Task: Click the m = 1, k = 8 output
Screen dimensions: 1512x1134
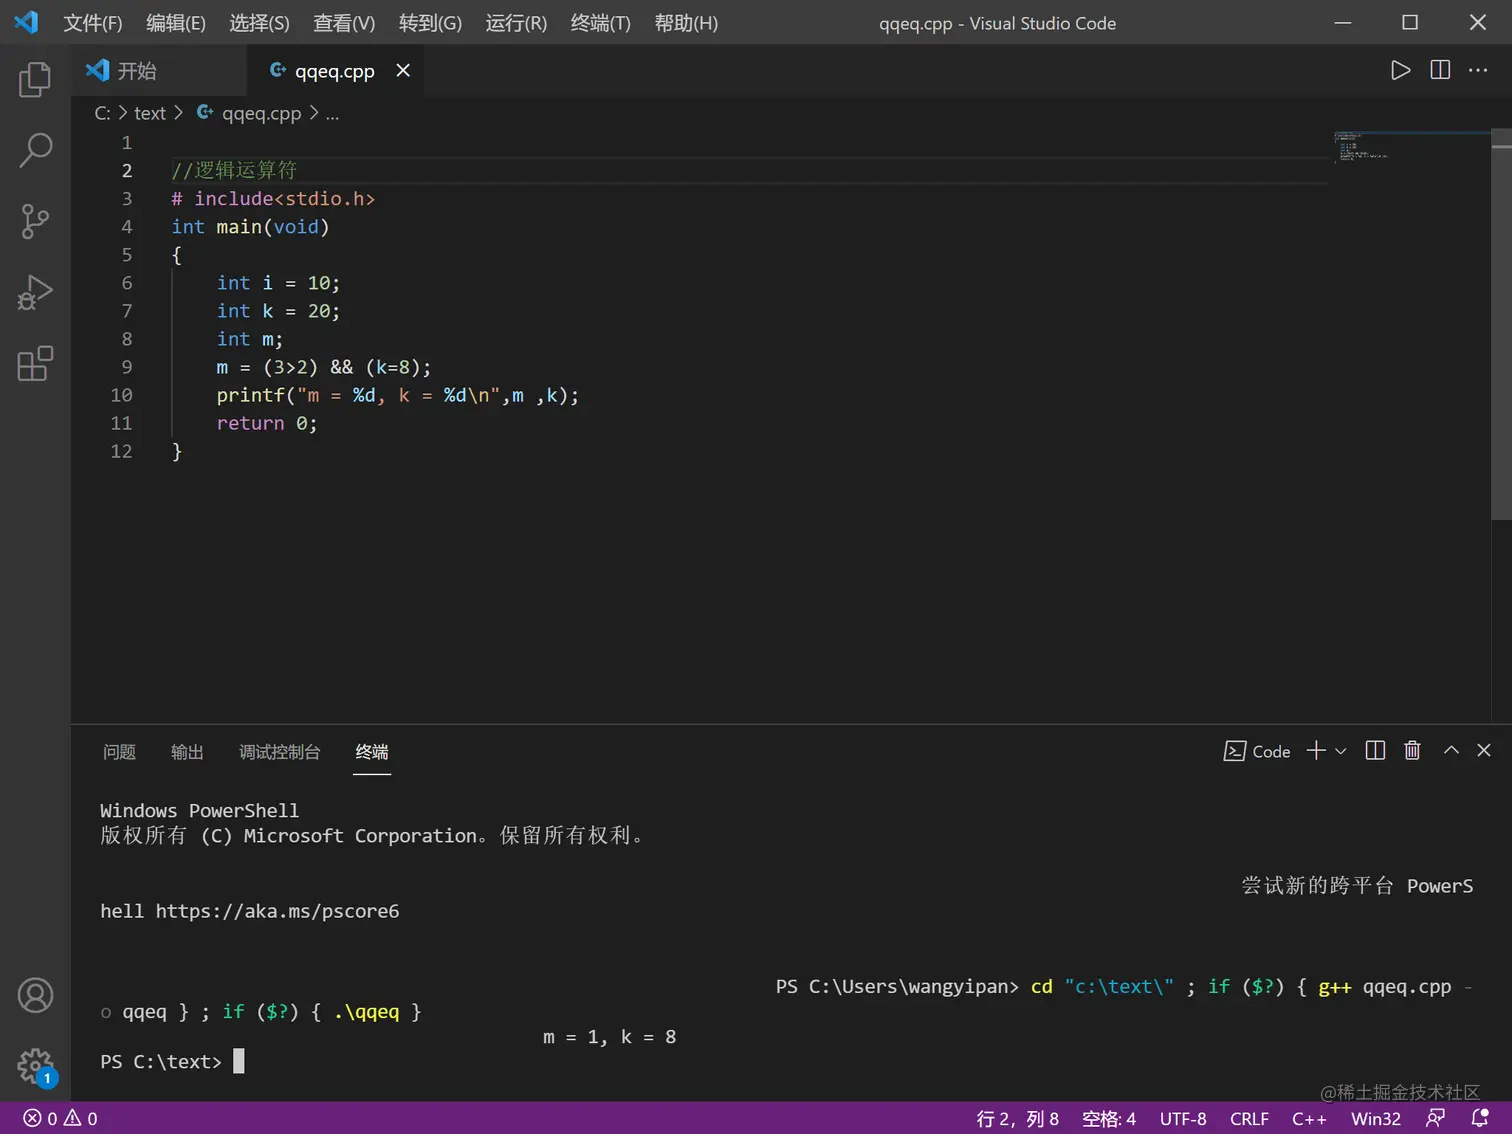Action: pyautogui.click(x=609, y=1037)
